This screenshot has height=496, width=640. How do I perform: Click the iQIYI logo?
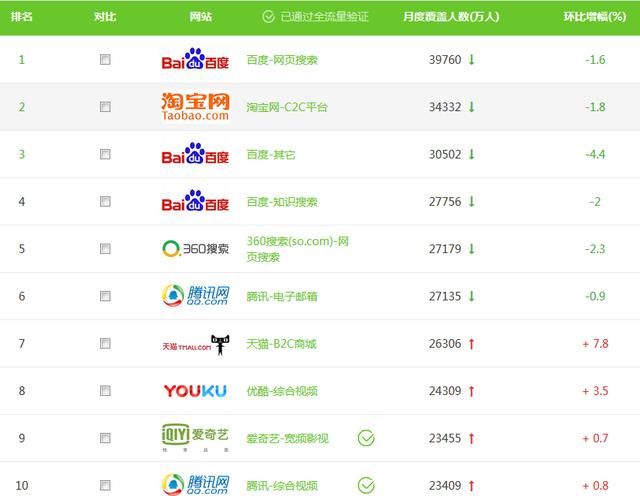pyautogui.click(x=195, y=438)
